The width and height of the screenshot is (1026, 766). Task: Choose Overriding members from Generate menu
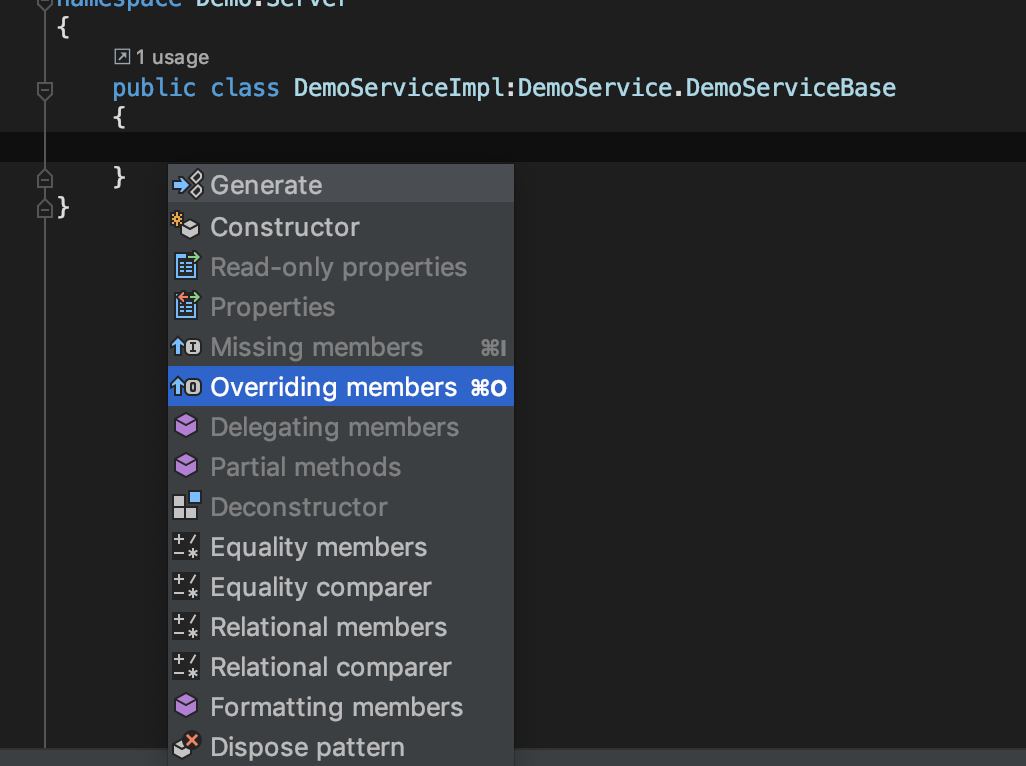pyautogui.click(x=333, y=387)
